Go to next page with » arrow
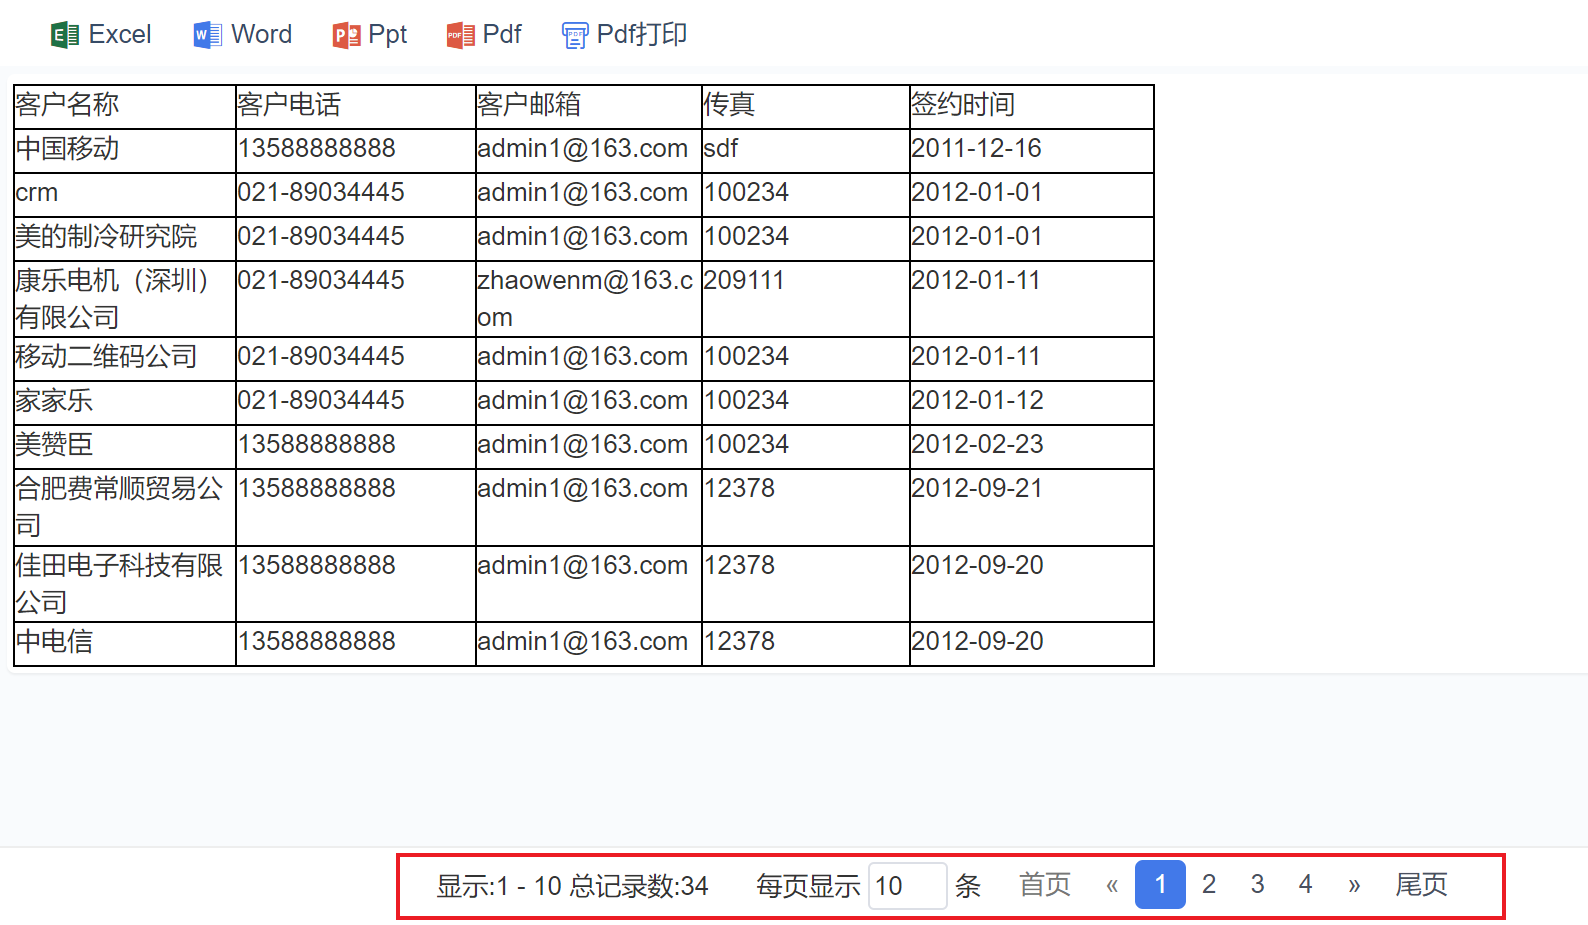Viewport: 1588px width, 925px height. (1354, 885)
